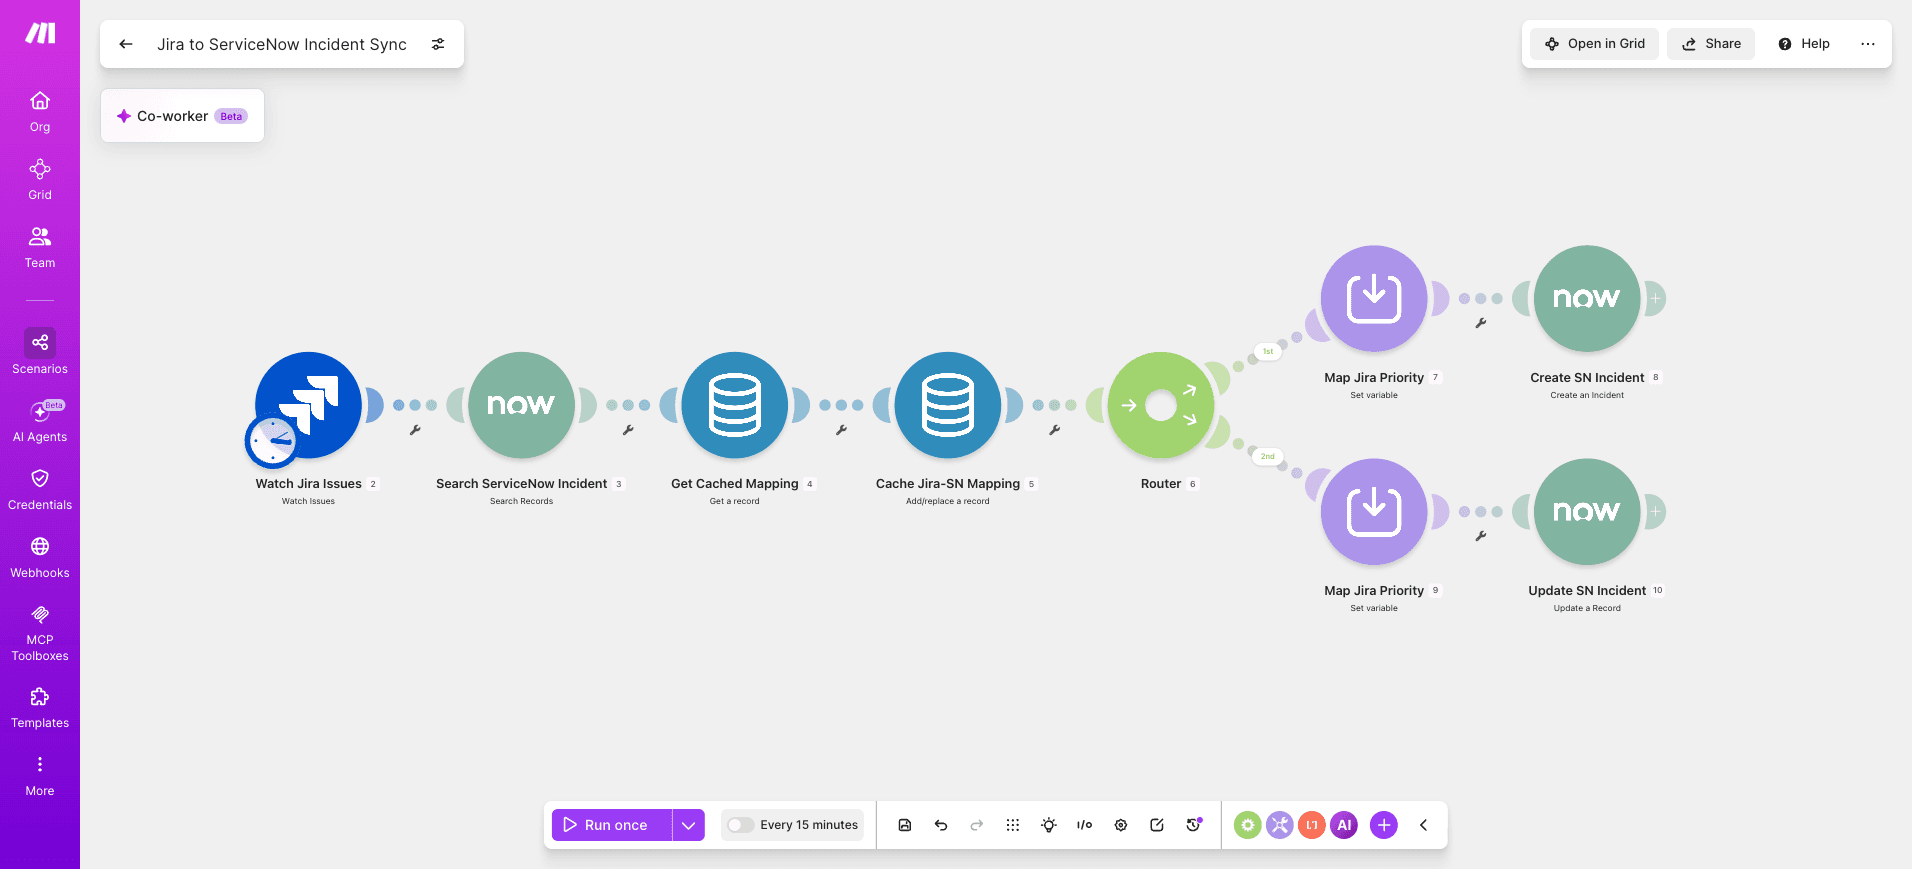Image resolution: width=1912 pixels, height=869 pixels.
Task: Click the green Flow Control tools icon
Action: coord(1247,825)
